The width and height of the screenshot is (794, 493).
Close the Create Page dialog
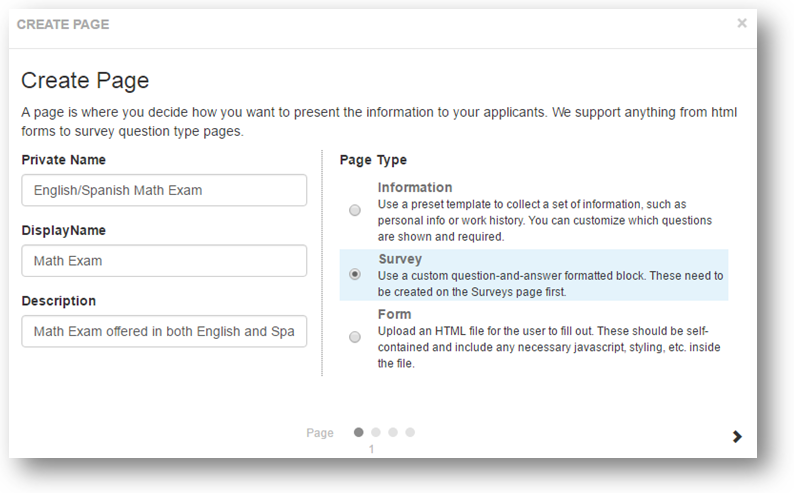click(742, 23)
